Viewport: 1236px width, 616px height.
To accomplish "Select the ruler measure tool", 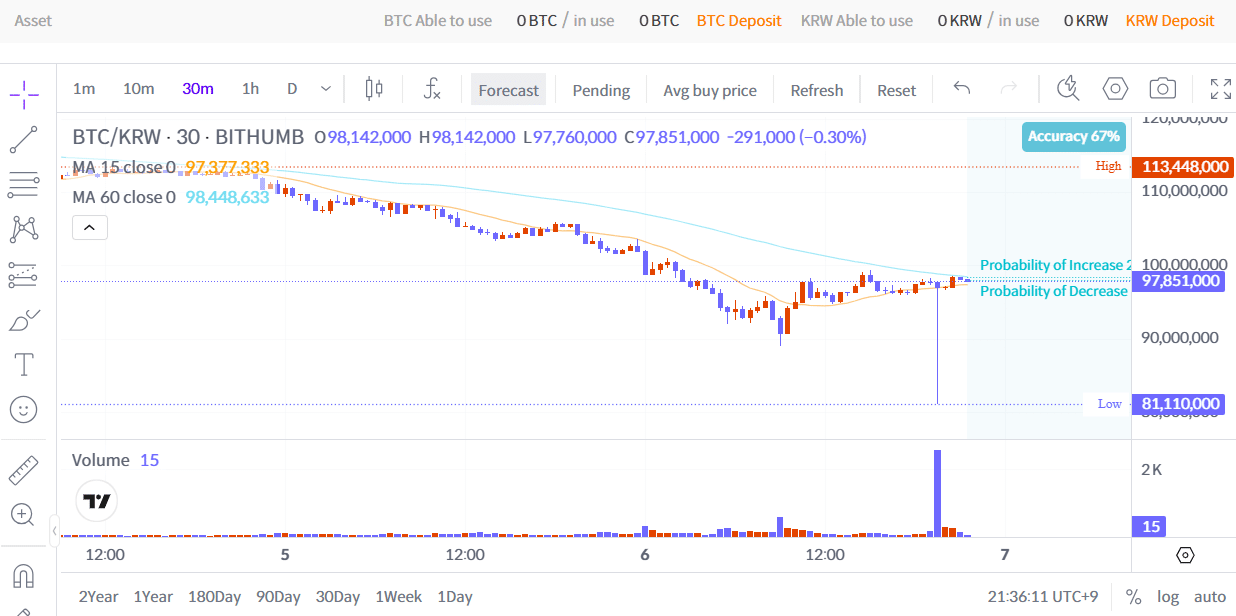I will [24, 470].
